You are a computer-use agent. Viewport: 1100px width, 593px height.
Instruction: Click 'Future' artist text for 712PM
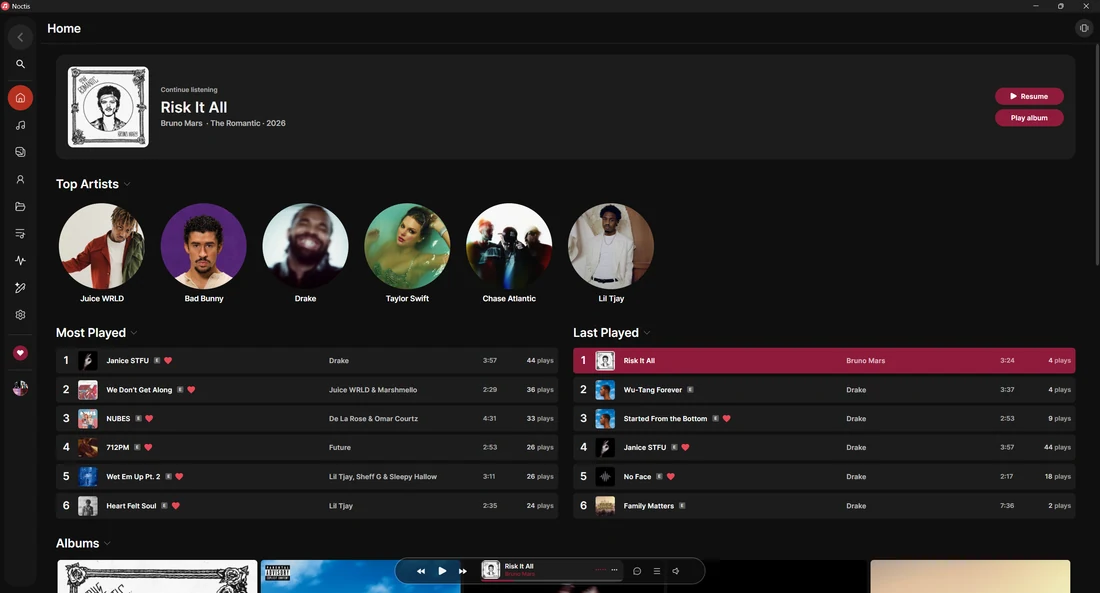coord(340,447)
